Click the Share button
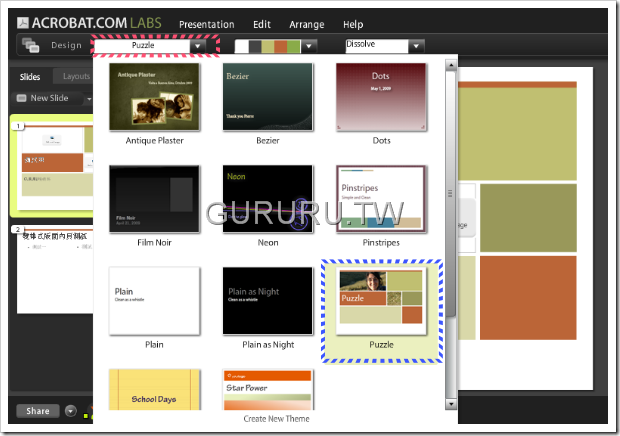The image size is (620, 436). point(38,411)
